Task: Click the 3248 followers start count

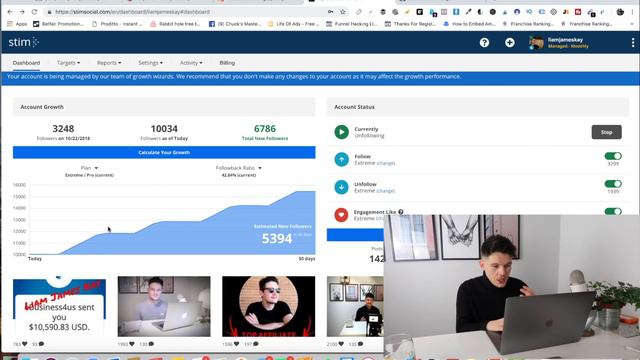Action: pos(63,129)
